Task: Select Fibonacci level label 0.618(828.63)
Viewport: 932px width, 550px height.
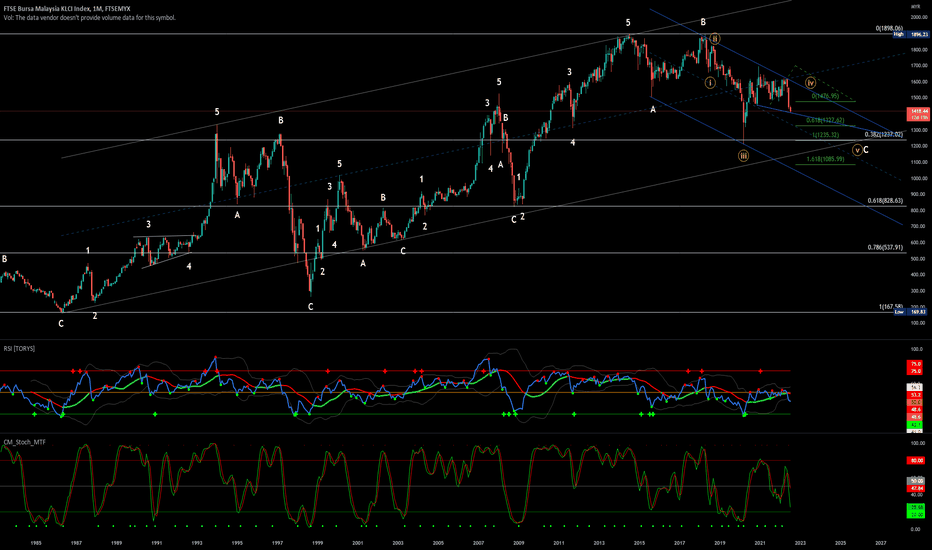Action: point(885,201)
